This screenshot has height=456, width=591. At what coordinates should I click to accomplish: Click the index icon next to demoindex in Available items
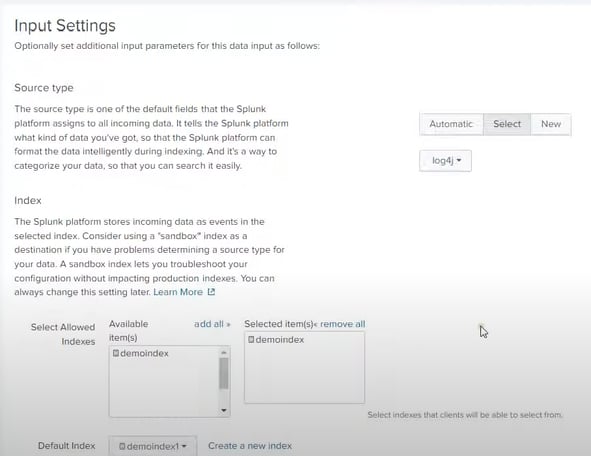click(116, 353)
